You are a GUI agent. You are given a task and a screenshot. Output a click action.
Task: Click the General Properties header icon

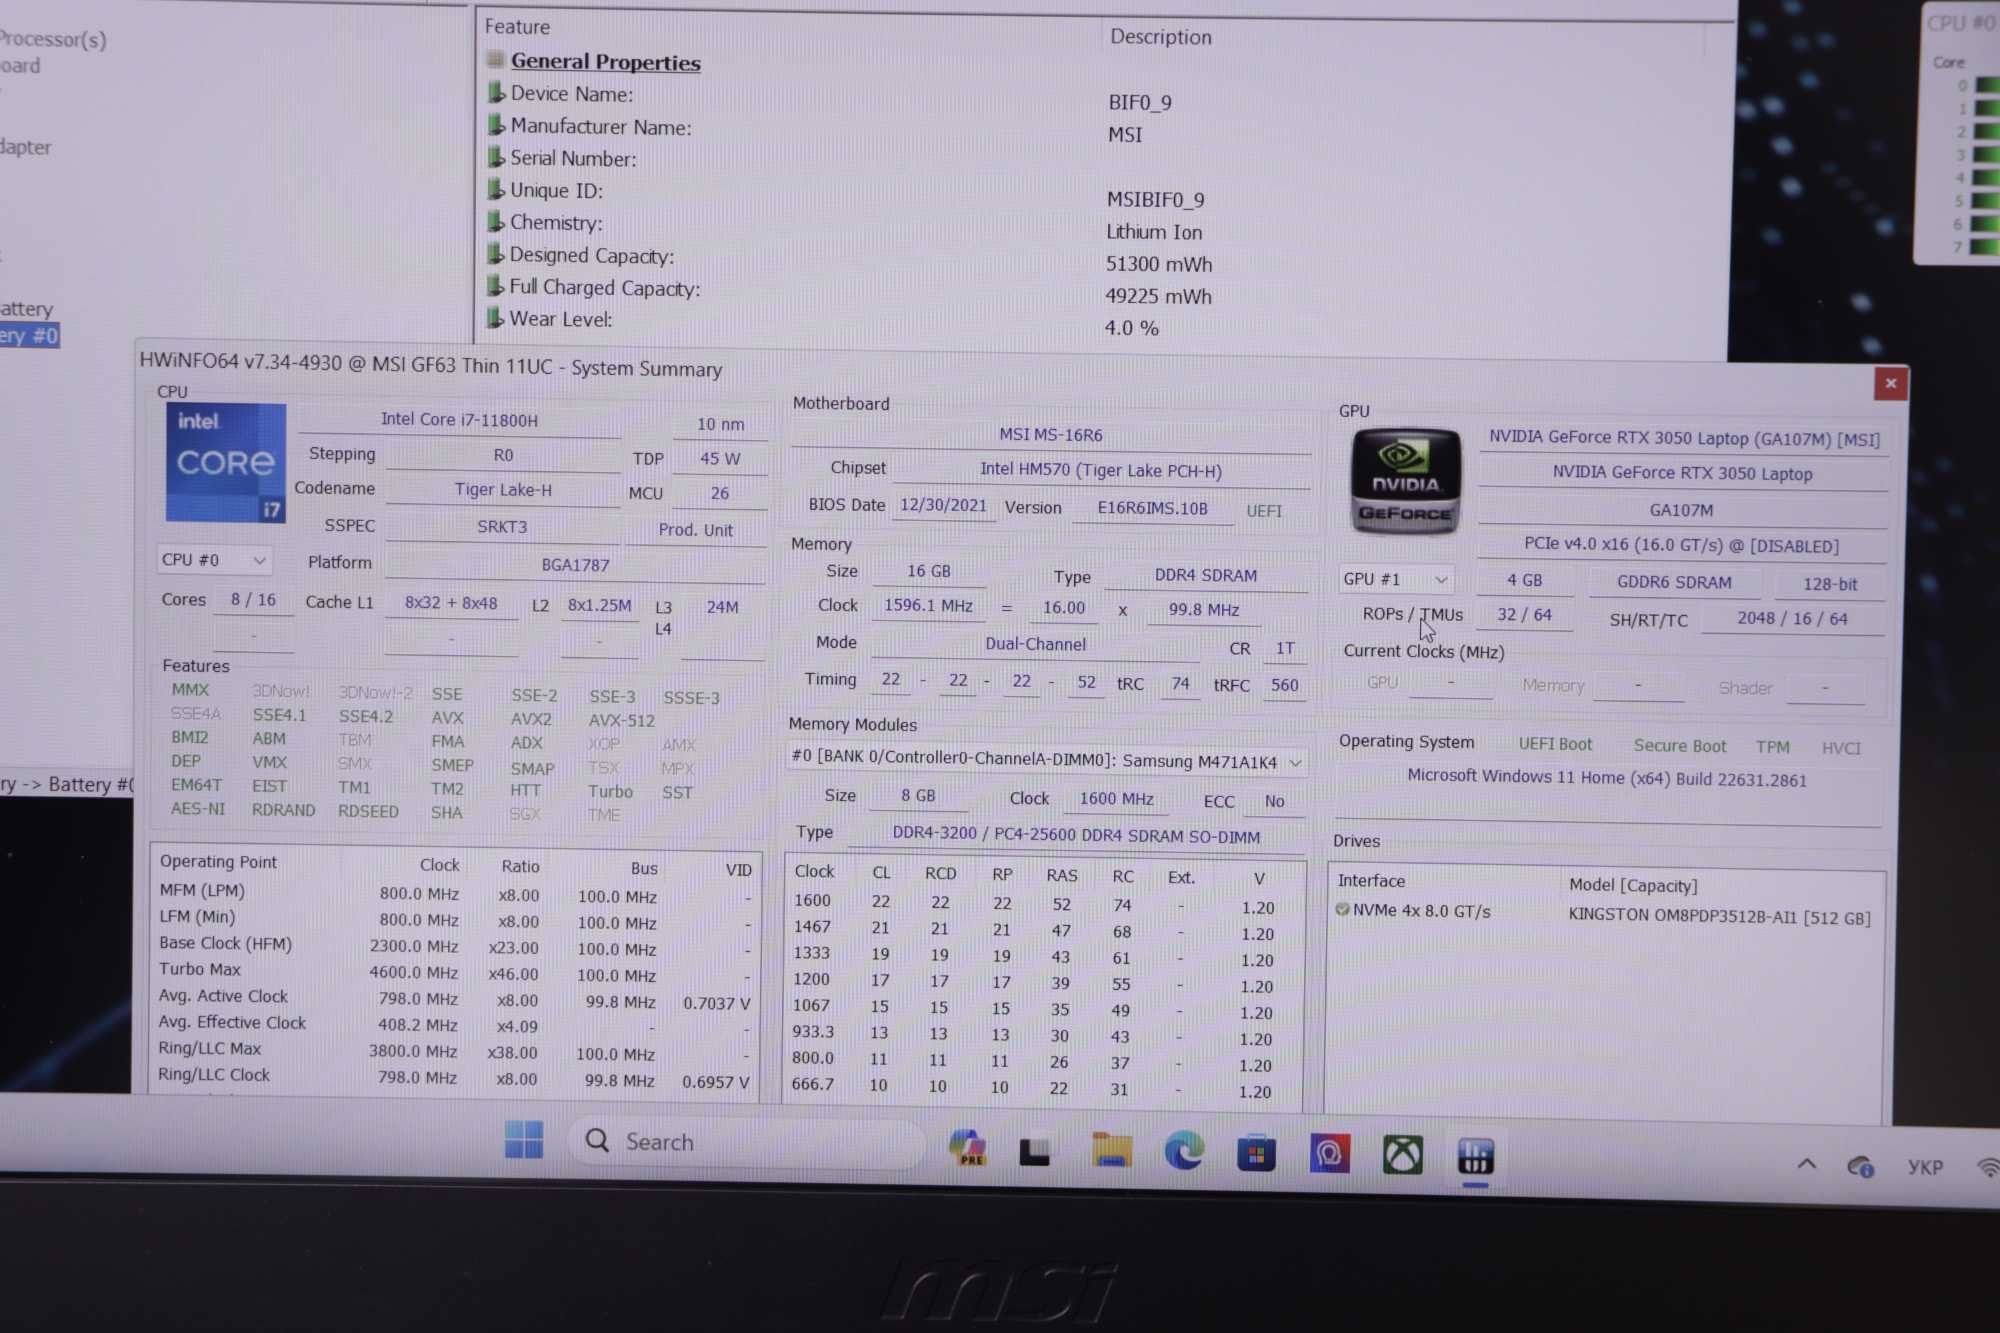click(x=495, y=60)
